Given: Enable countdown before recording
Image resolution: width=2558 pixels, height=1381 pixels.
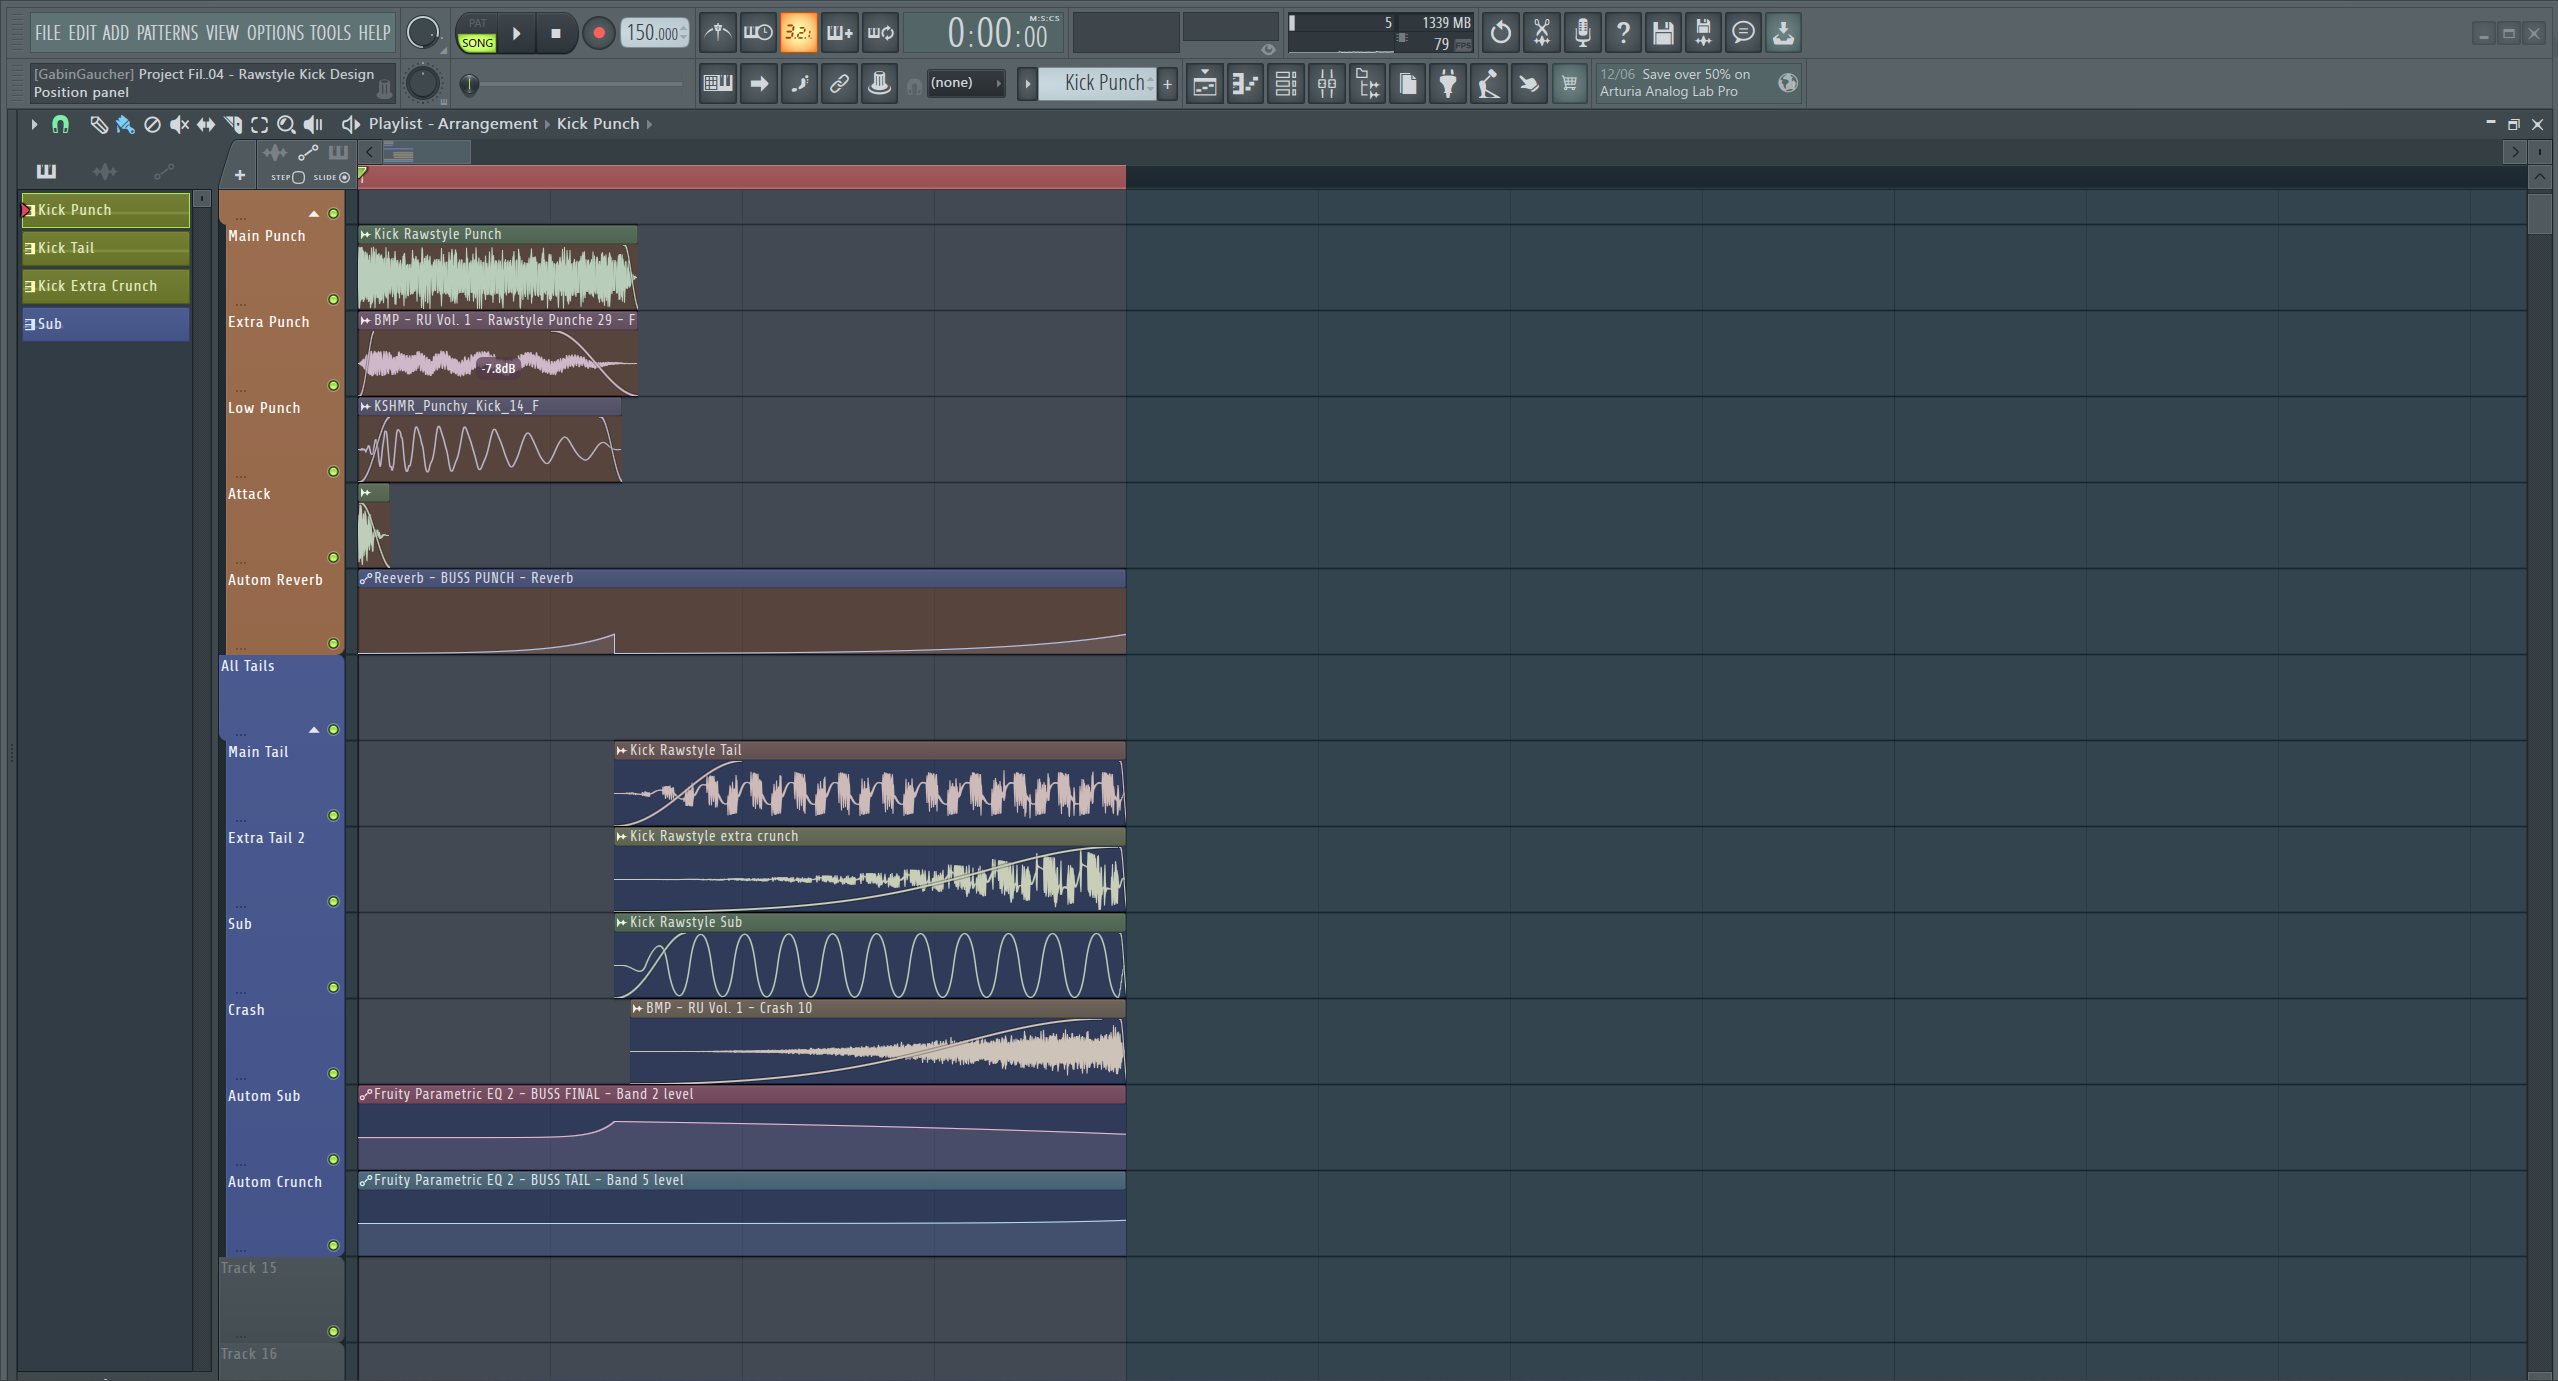Looking at the screenshot, I should (797, 33).
